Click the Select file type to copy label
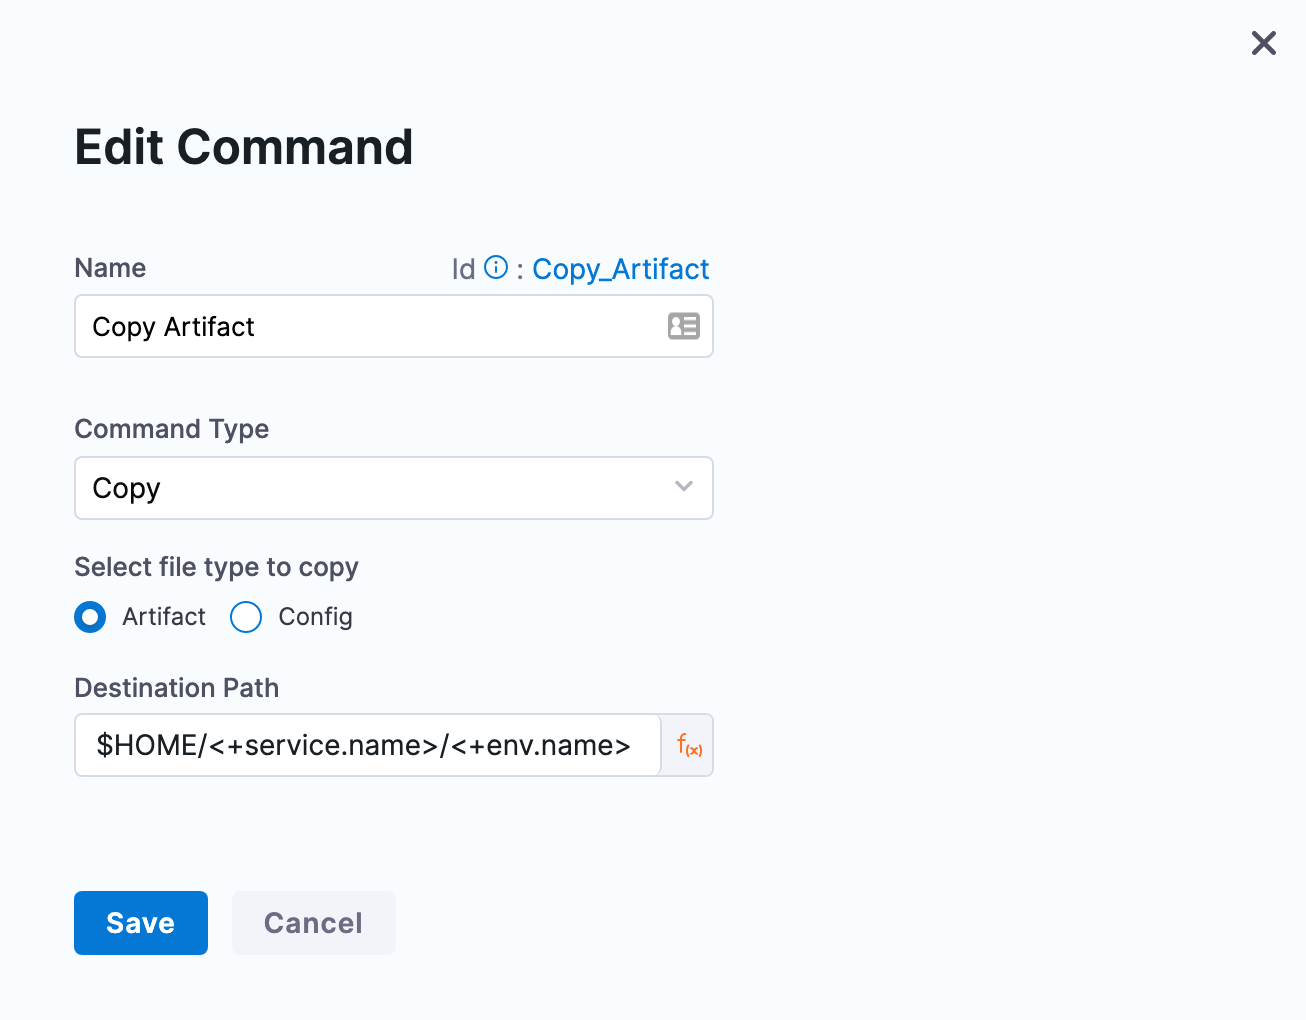1306x1020 pixels. click(x=216, y=567)
